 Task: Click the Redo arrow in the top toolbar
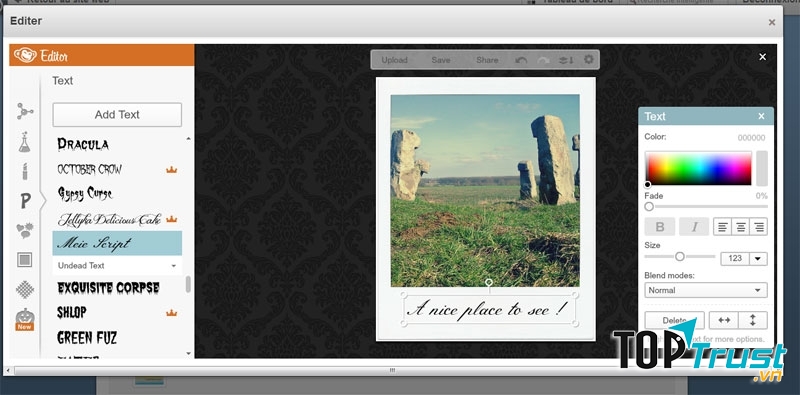coord(544,60)
